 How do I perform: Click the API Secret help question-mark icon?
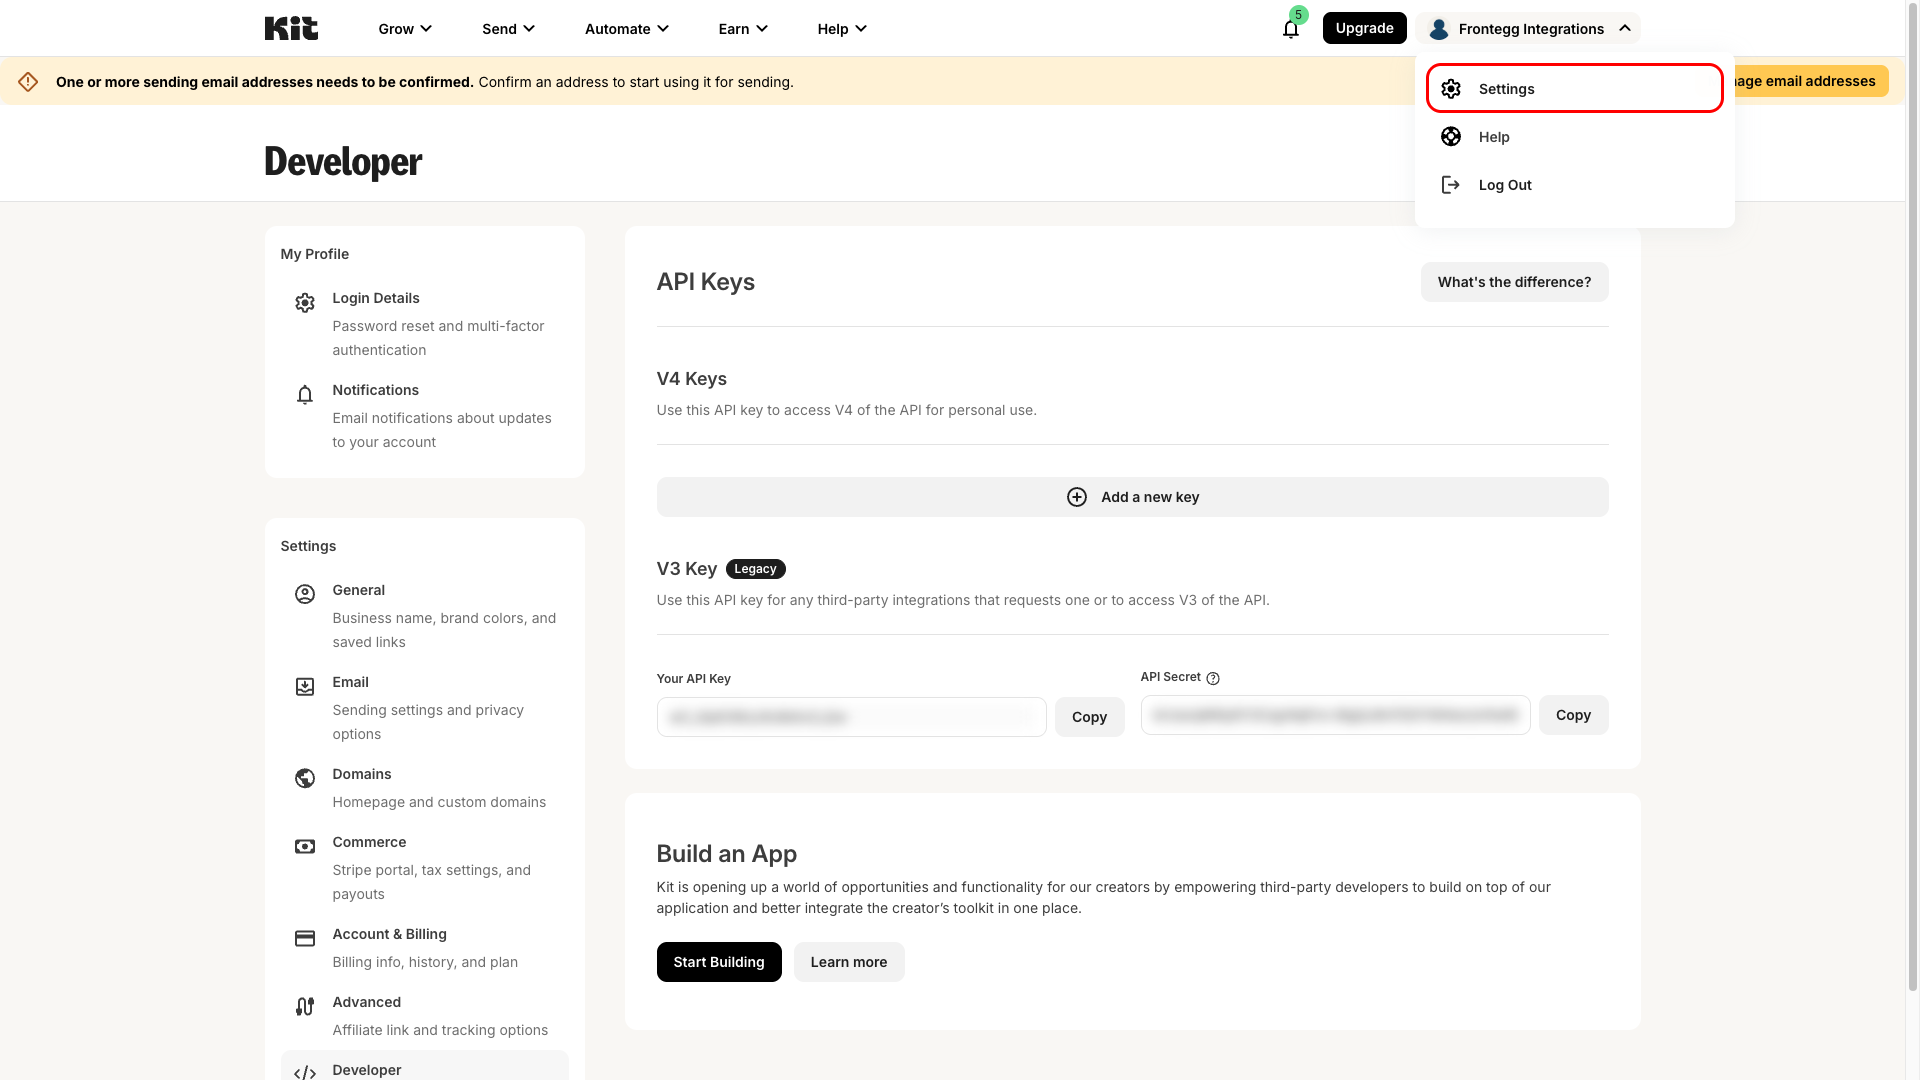click(1213, 678)
